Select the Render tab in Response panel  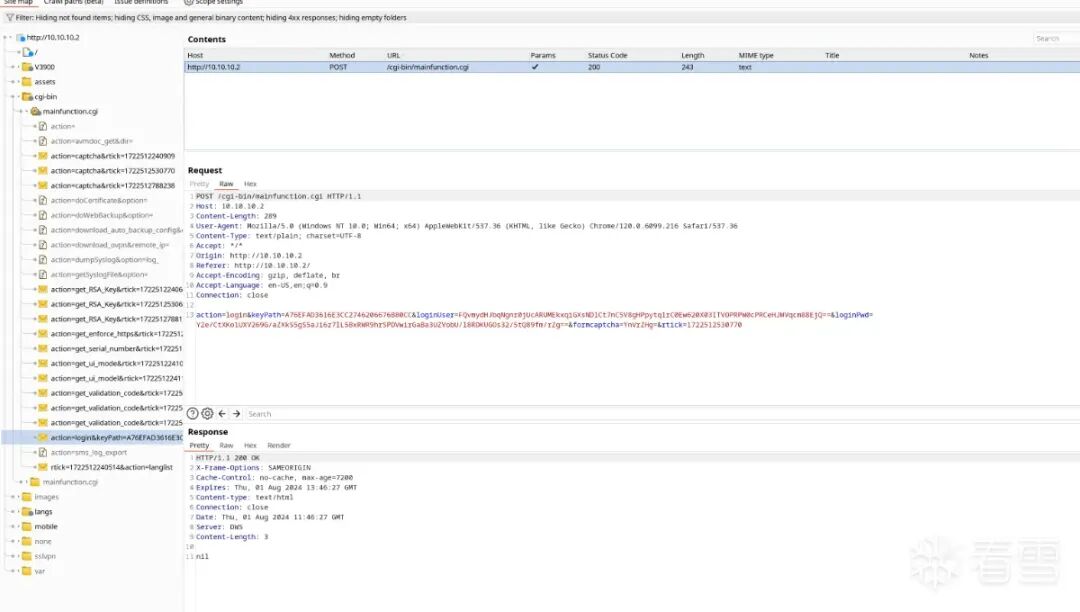pos(279,446)
